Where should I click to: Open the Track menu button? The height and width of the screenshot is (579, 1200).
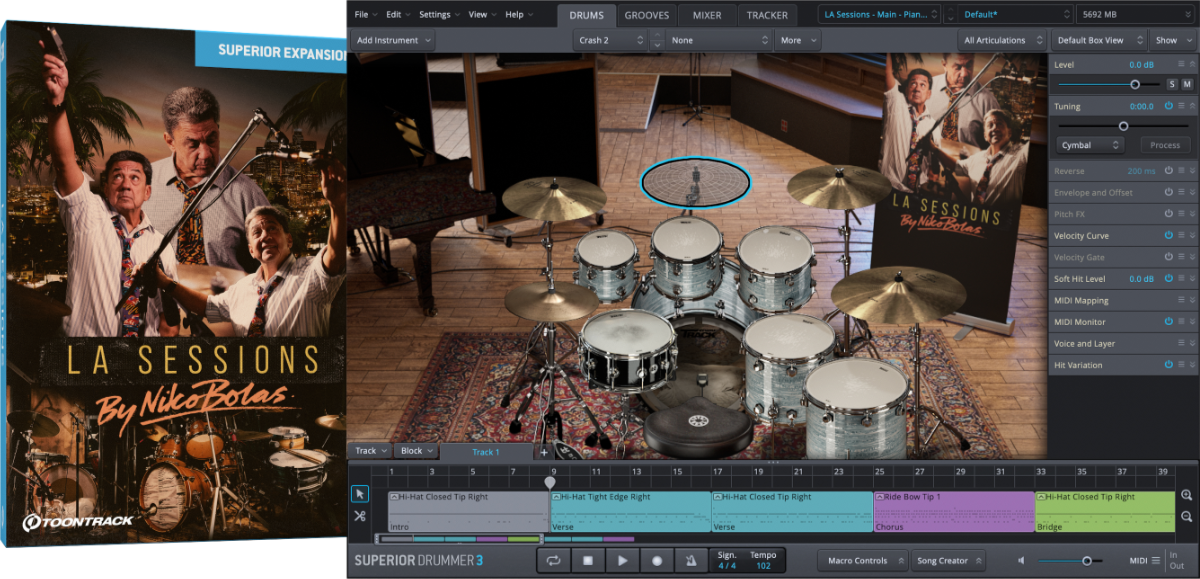click(370, 451)
